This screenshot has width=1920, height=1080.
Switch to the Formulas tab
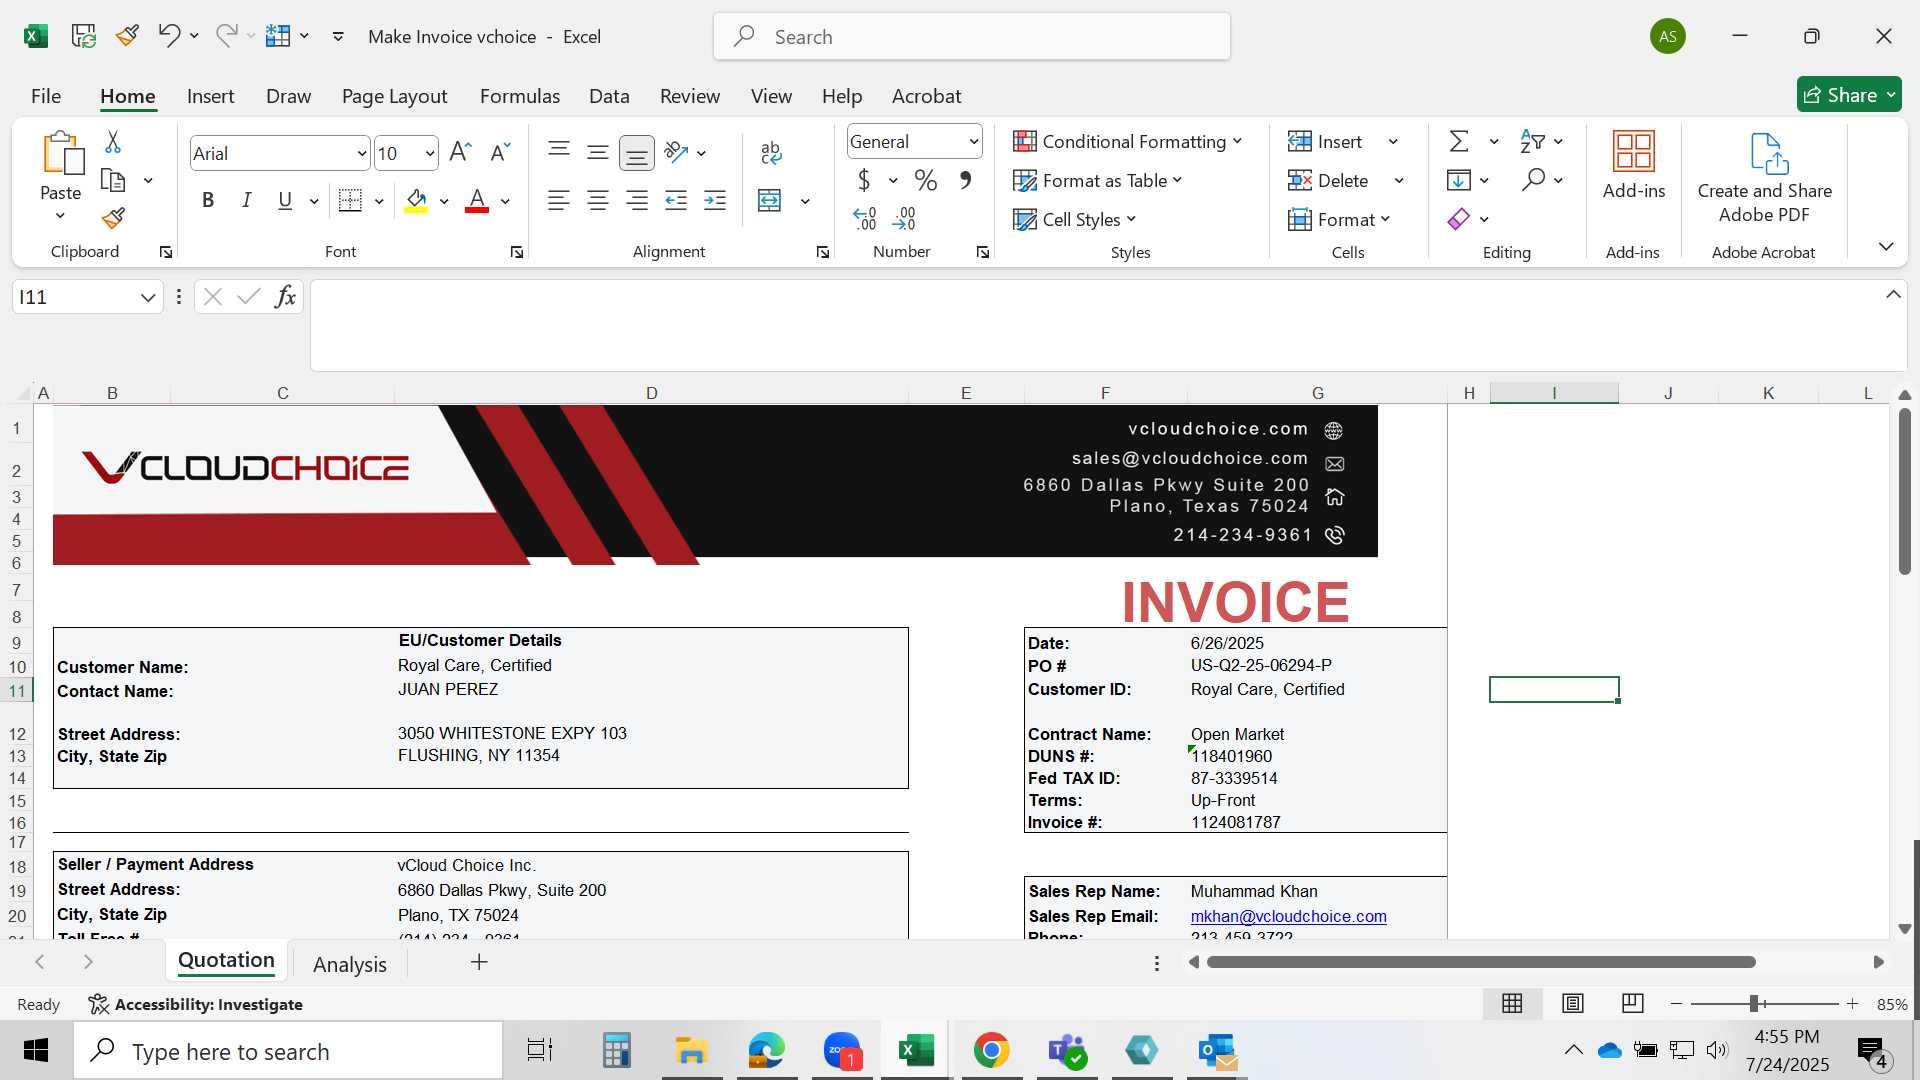point(519,96)
